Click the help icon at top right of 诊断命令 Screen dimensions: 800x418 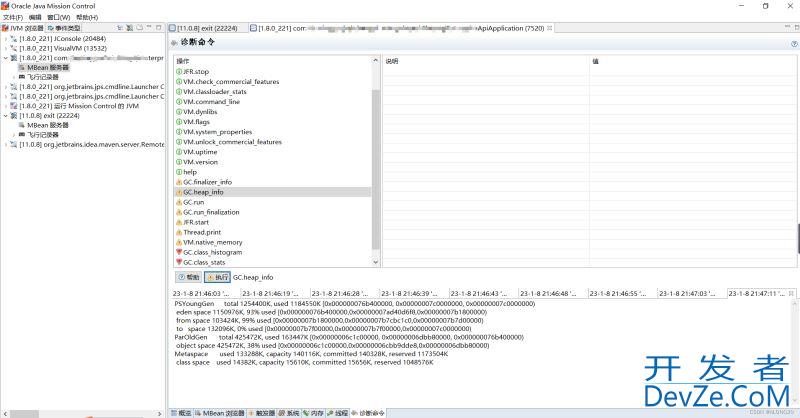coord(794,44)
